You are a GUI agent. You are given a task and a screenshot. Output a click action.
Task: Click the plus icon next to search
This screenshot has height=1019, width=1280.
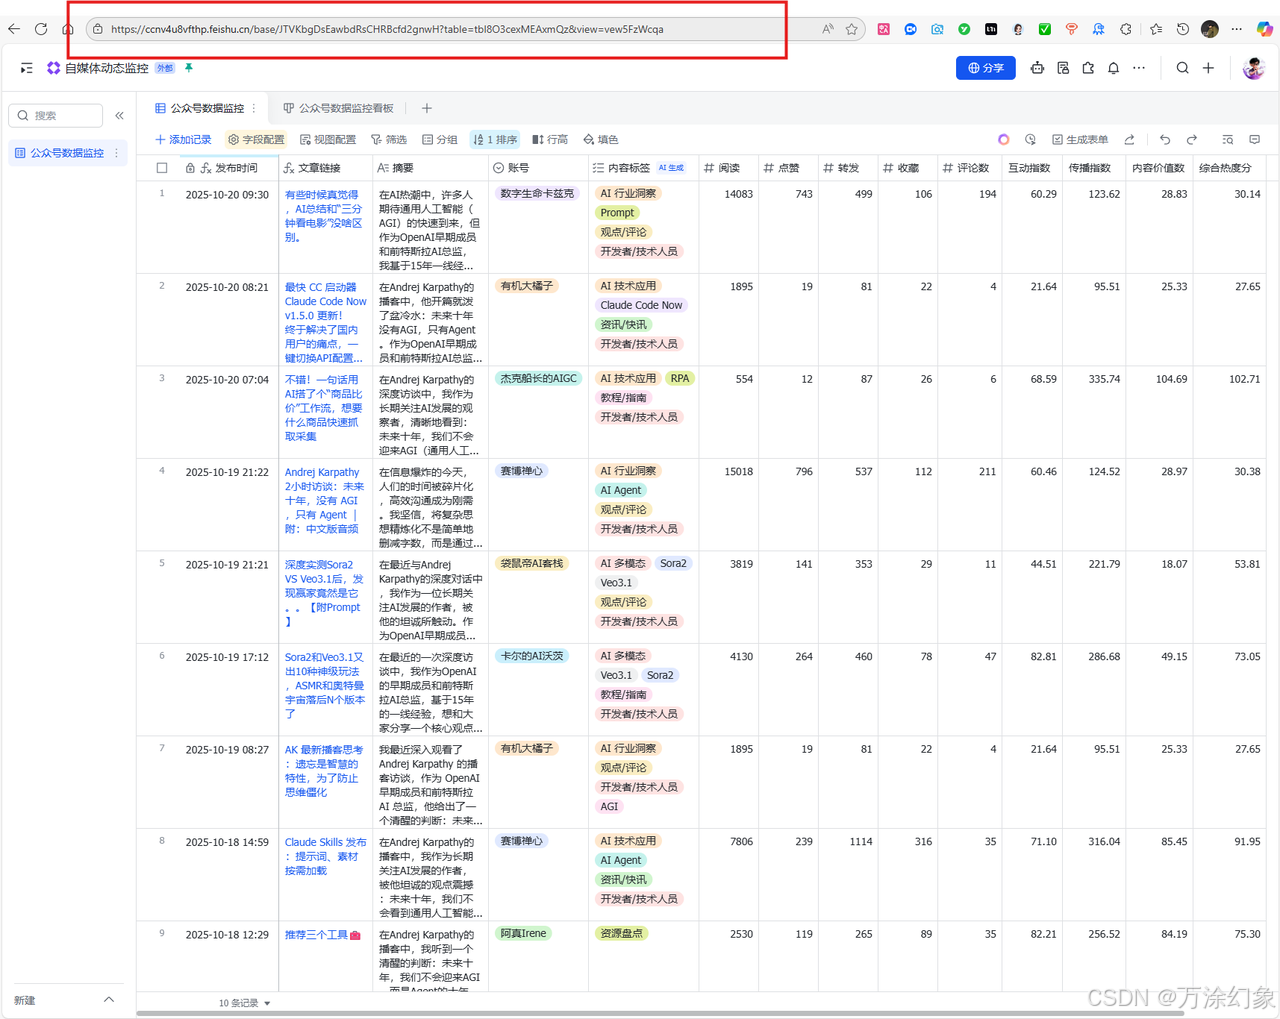coord(1208,68)
